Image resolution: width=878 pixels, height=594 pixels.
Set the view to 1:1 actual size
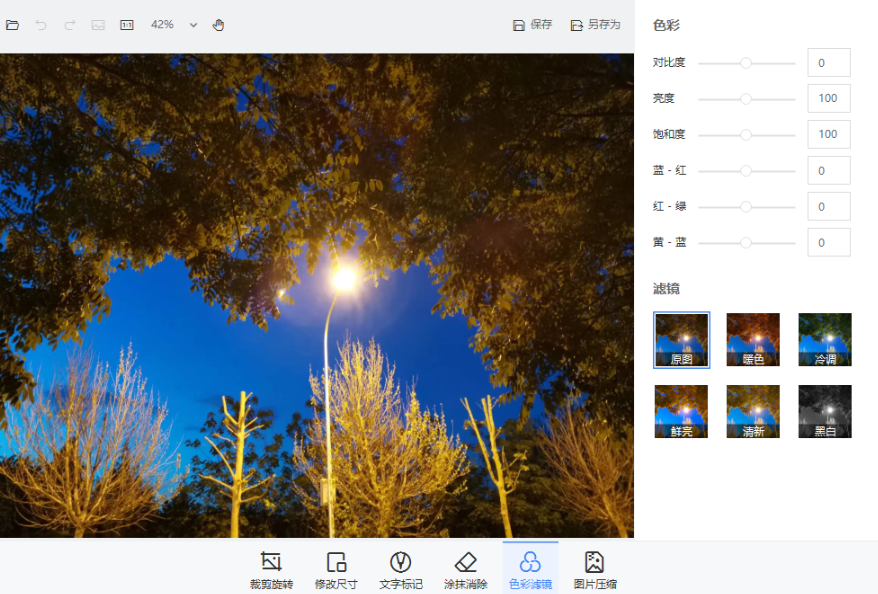[127, 25]
